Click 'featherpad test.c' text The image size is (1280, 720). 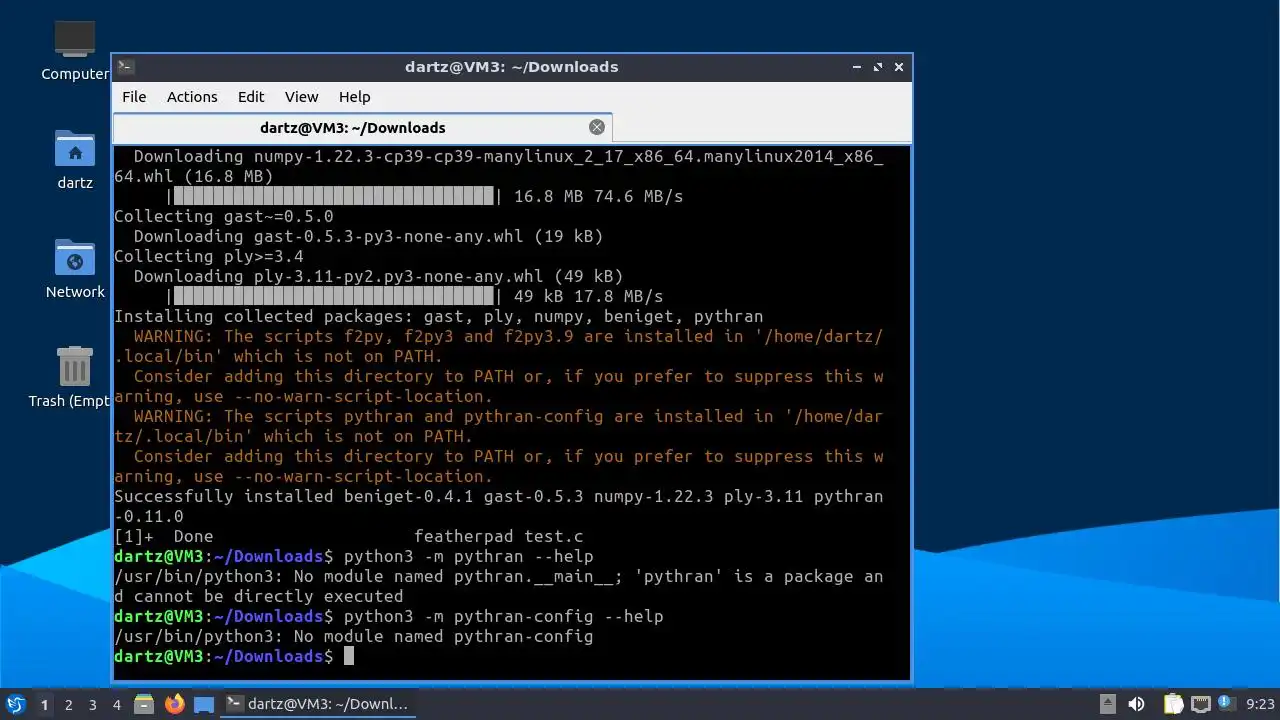point(498,536)
